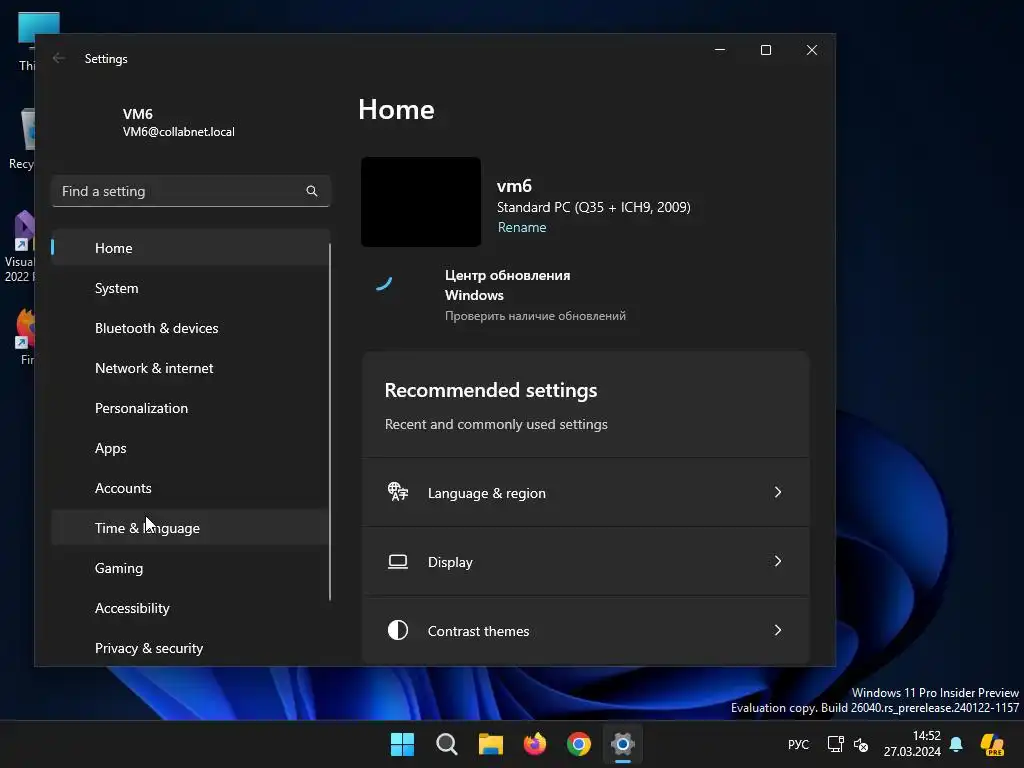Launch Google Chrome from taskbar

click(x=579, y=744)
